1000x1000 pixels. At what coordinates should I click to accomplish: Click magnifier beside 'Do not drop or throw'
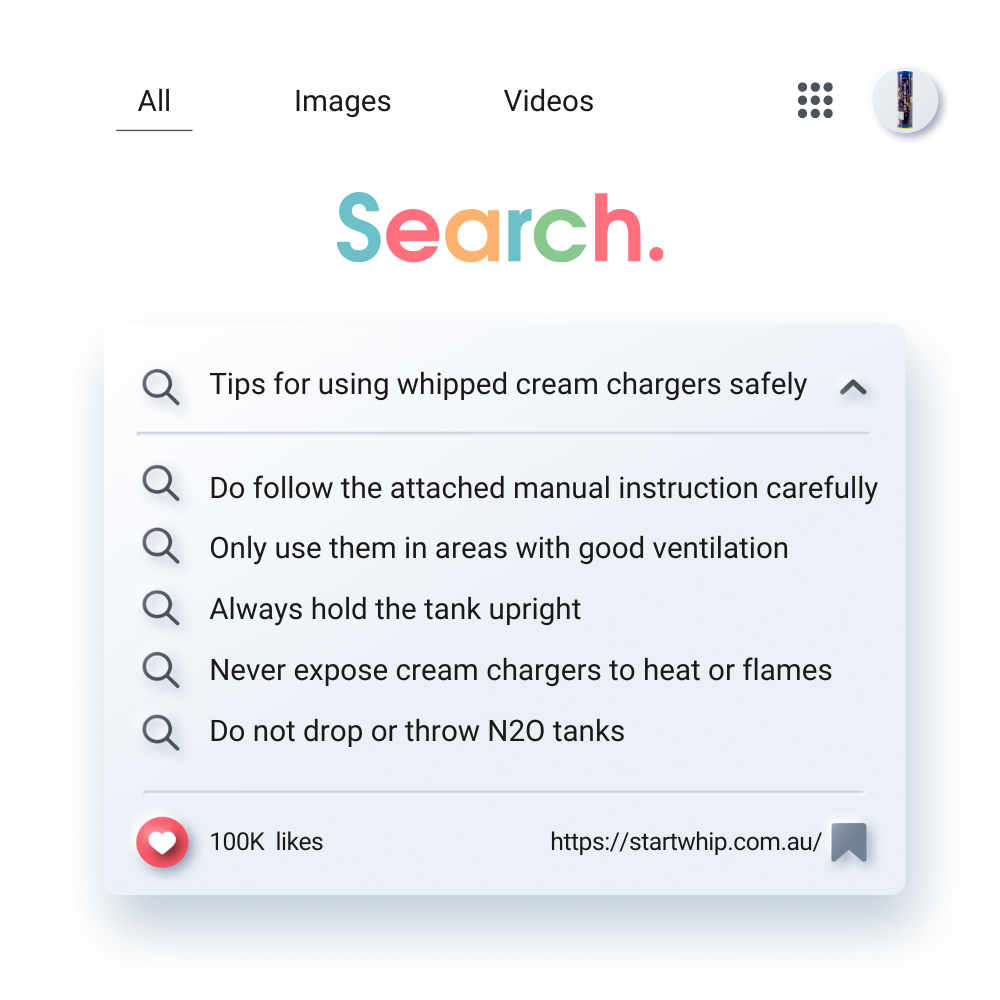click(x=161, y=730)
